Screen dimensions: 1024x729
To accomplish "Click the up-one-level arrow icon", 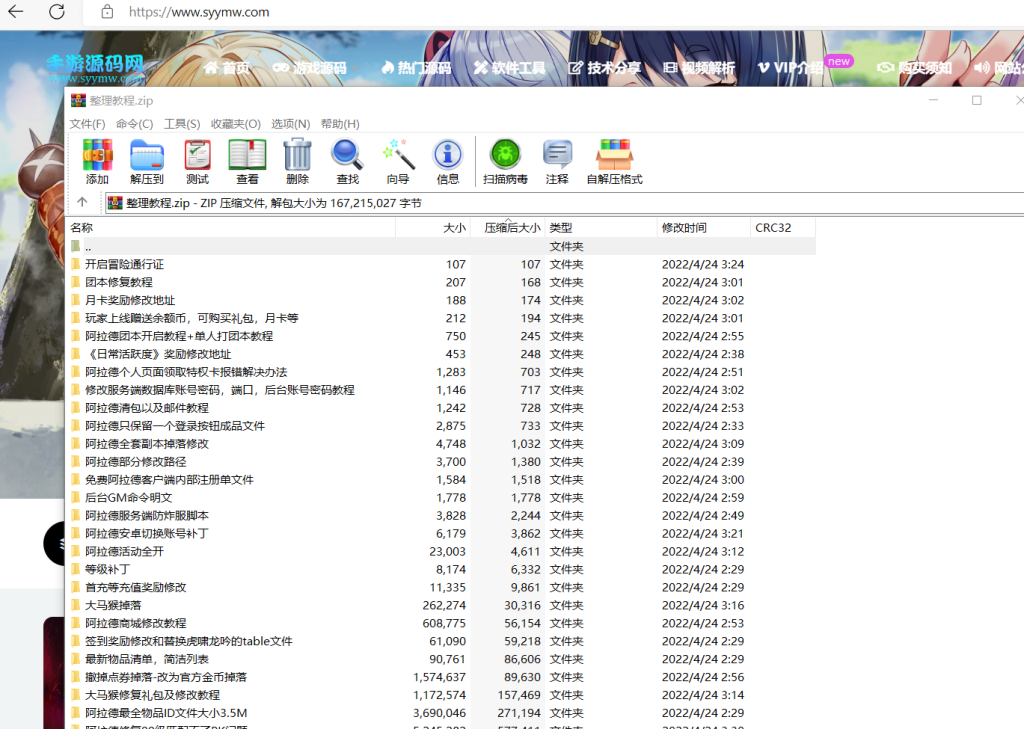I will tap(82, 201).
